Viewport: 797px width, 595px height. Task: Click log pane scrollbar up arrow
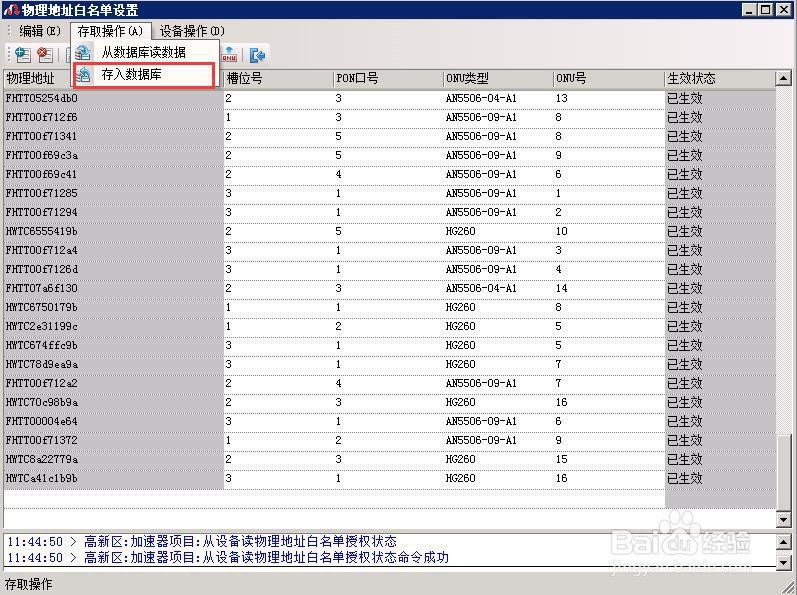tap(784, 542)
